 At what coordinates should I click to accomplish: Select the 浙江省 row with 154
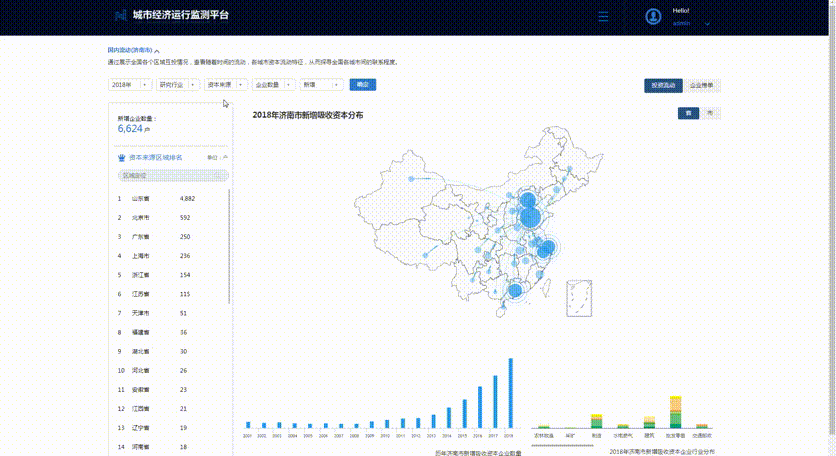click(x=171, y=275)
